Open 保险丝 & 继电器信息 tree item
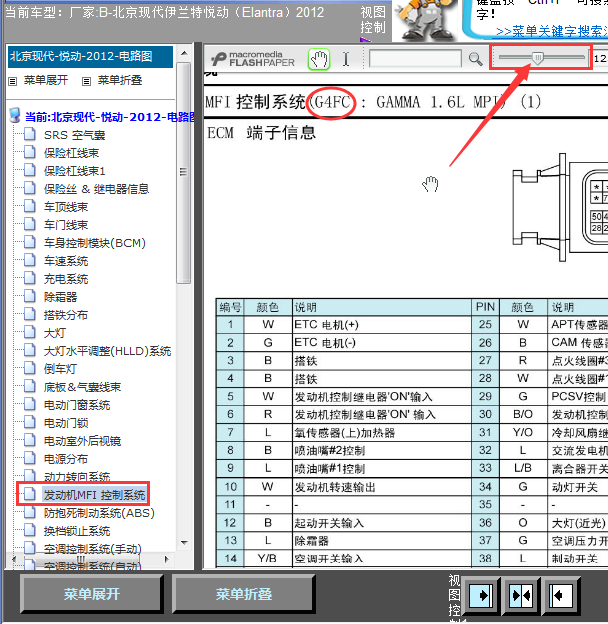This screenshot has width=608, height=624. 96,189
